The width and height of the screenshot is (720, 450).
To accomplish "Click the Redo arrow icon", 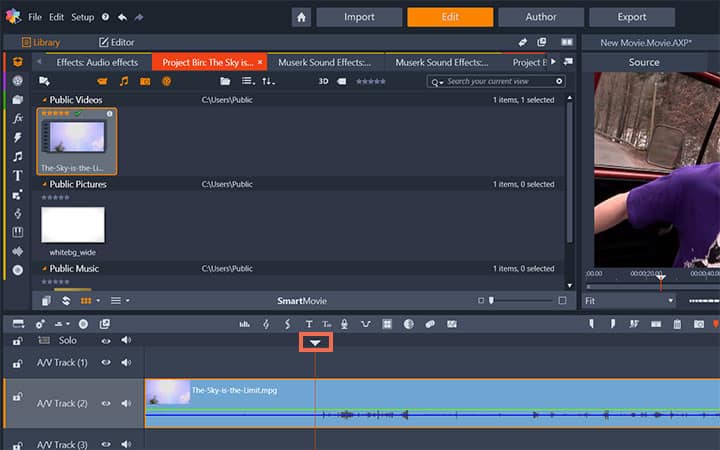I will click(139, 17).
